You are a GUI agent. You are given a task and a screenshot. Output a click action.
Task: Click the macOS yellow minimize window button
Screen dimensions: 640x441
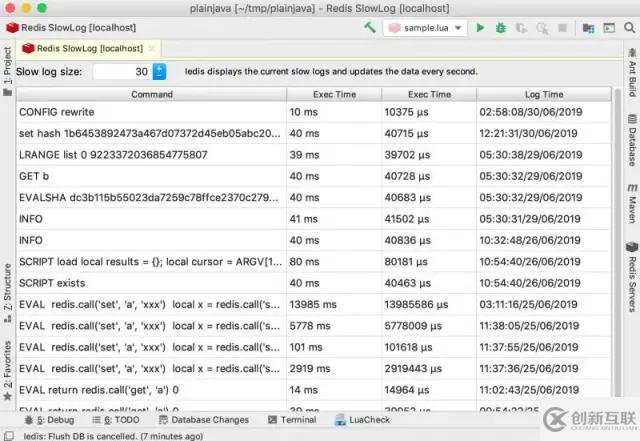(26, 8)
